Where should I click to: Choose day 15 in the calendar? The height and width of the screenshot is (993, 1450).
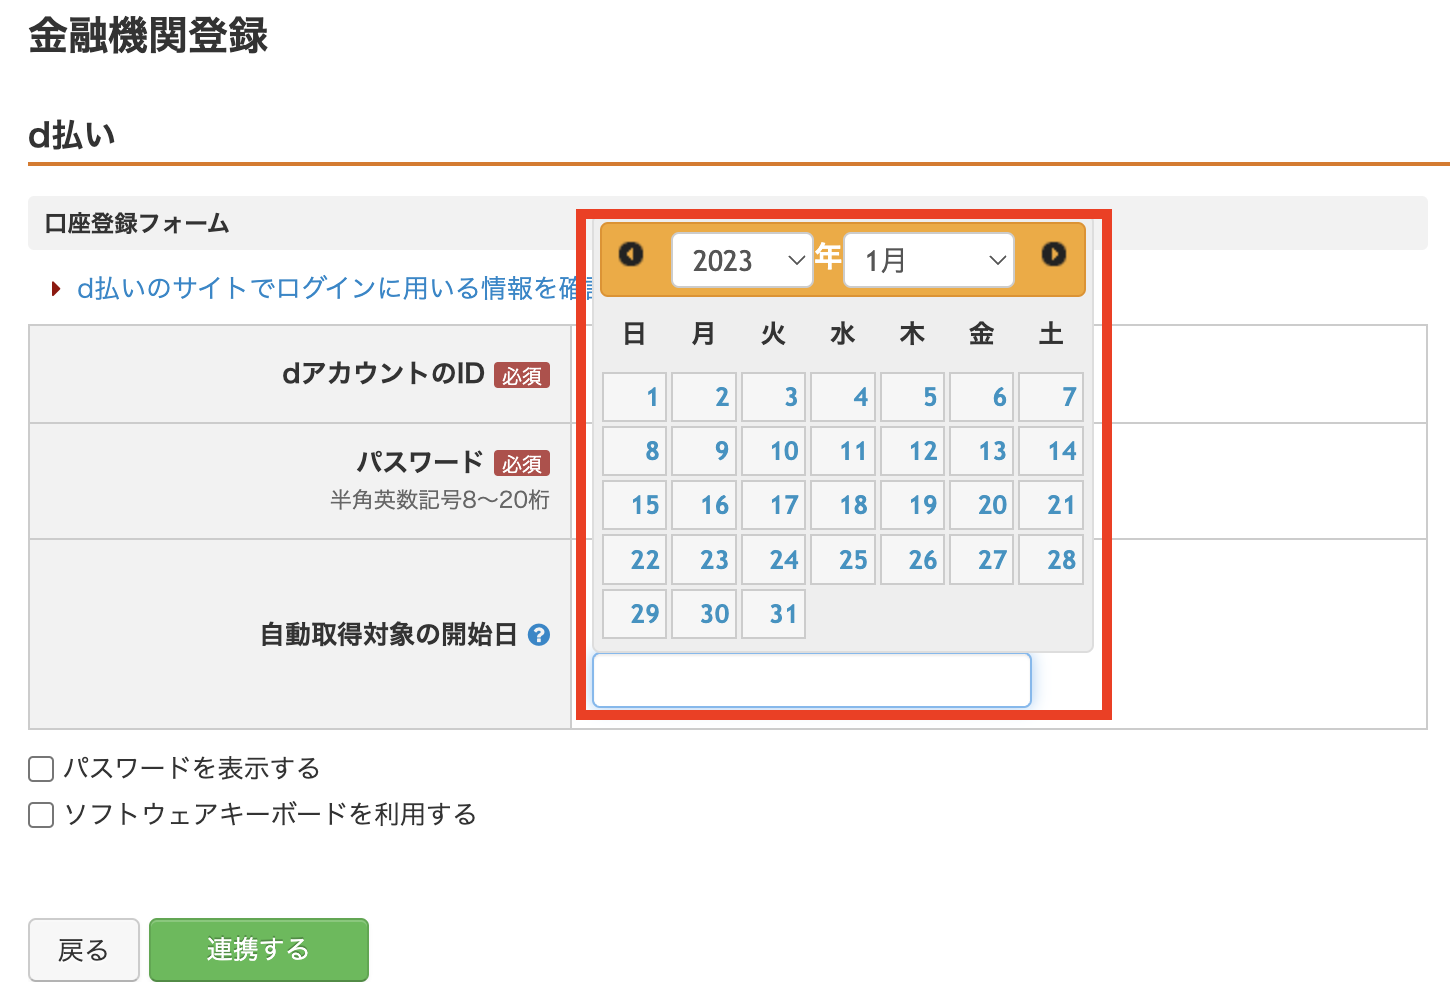[x=635, y=505]
